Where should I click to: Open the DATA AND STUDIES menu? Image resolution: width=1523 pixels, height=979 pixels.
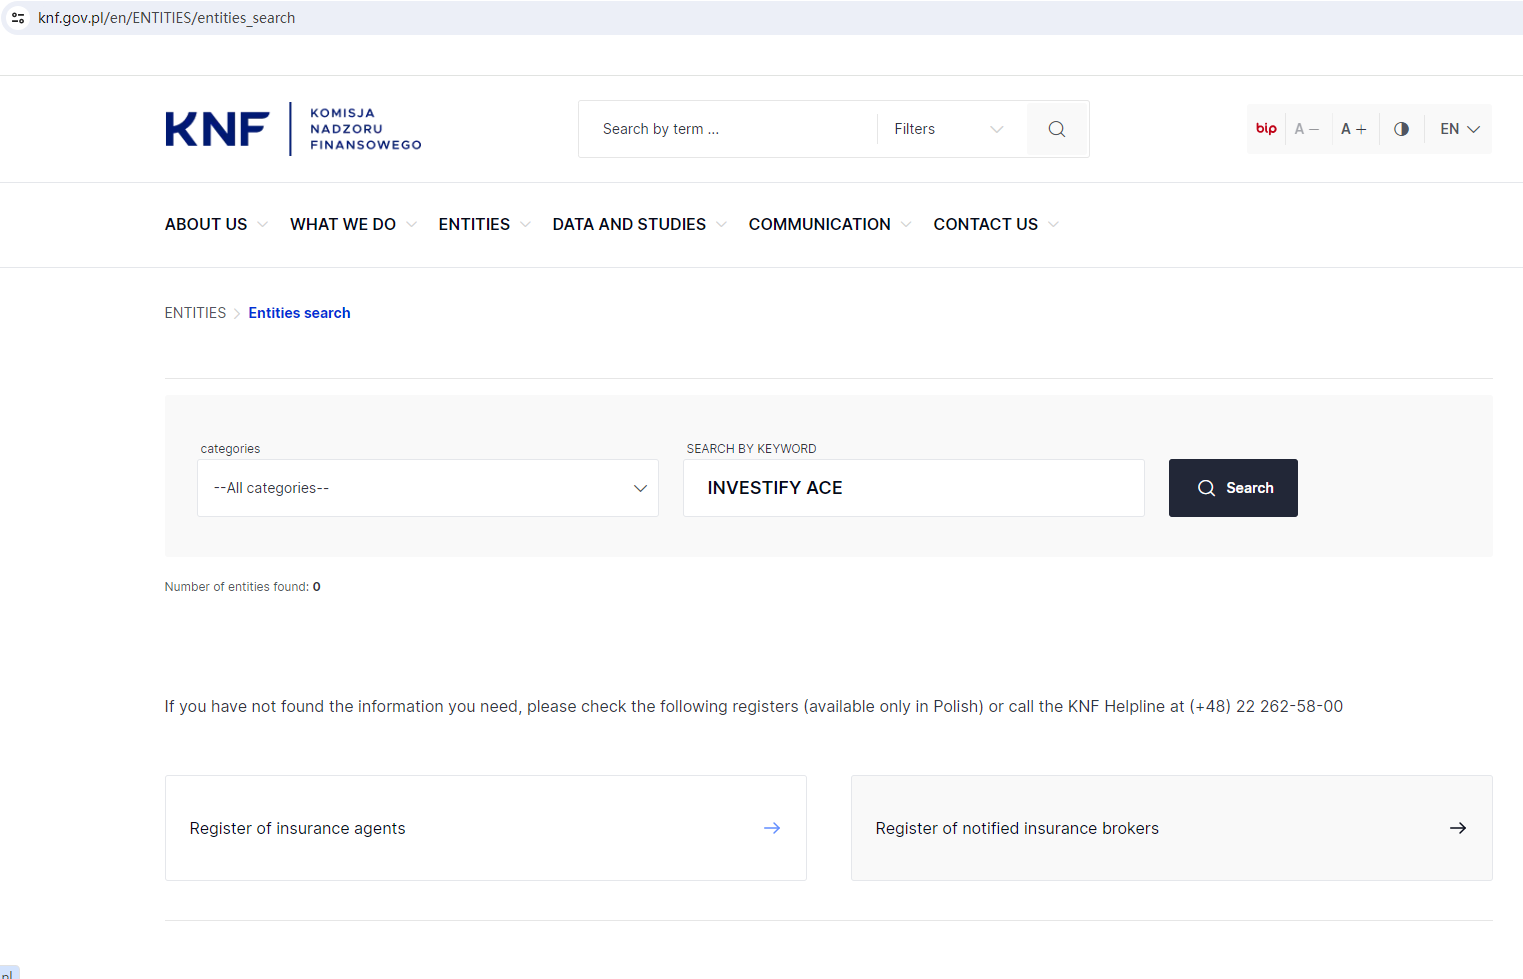[638, 225]
